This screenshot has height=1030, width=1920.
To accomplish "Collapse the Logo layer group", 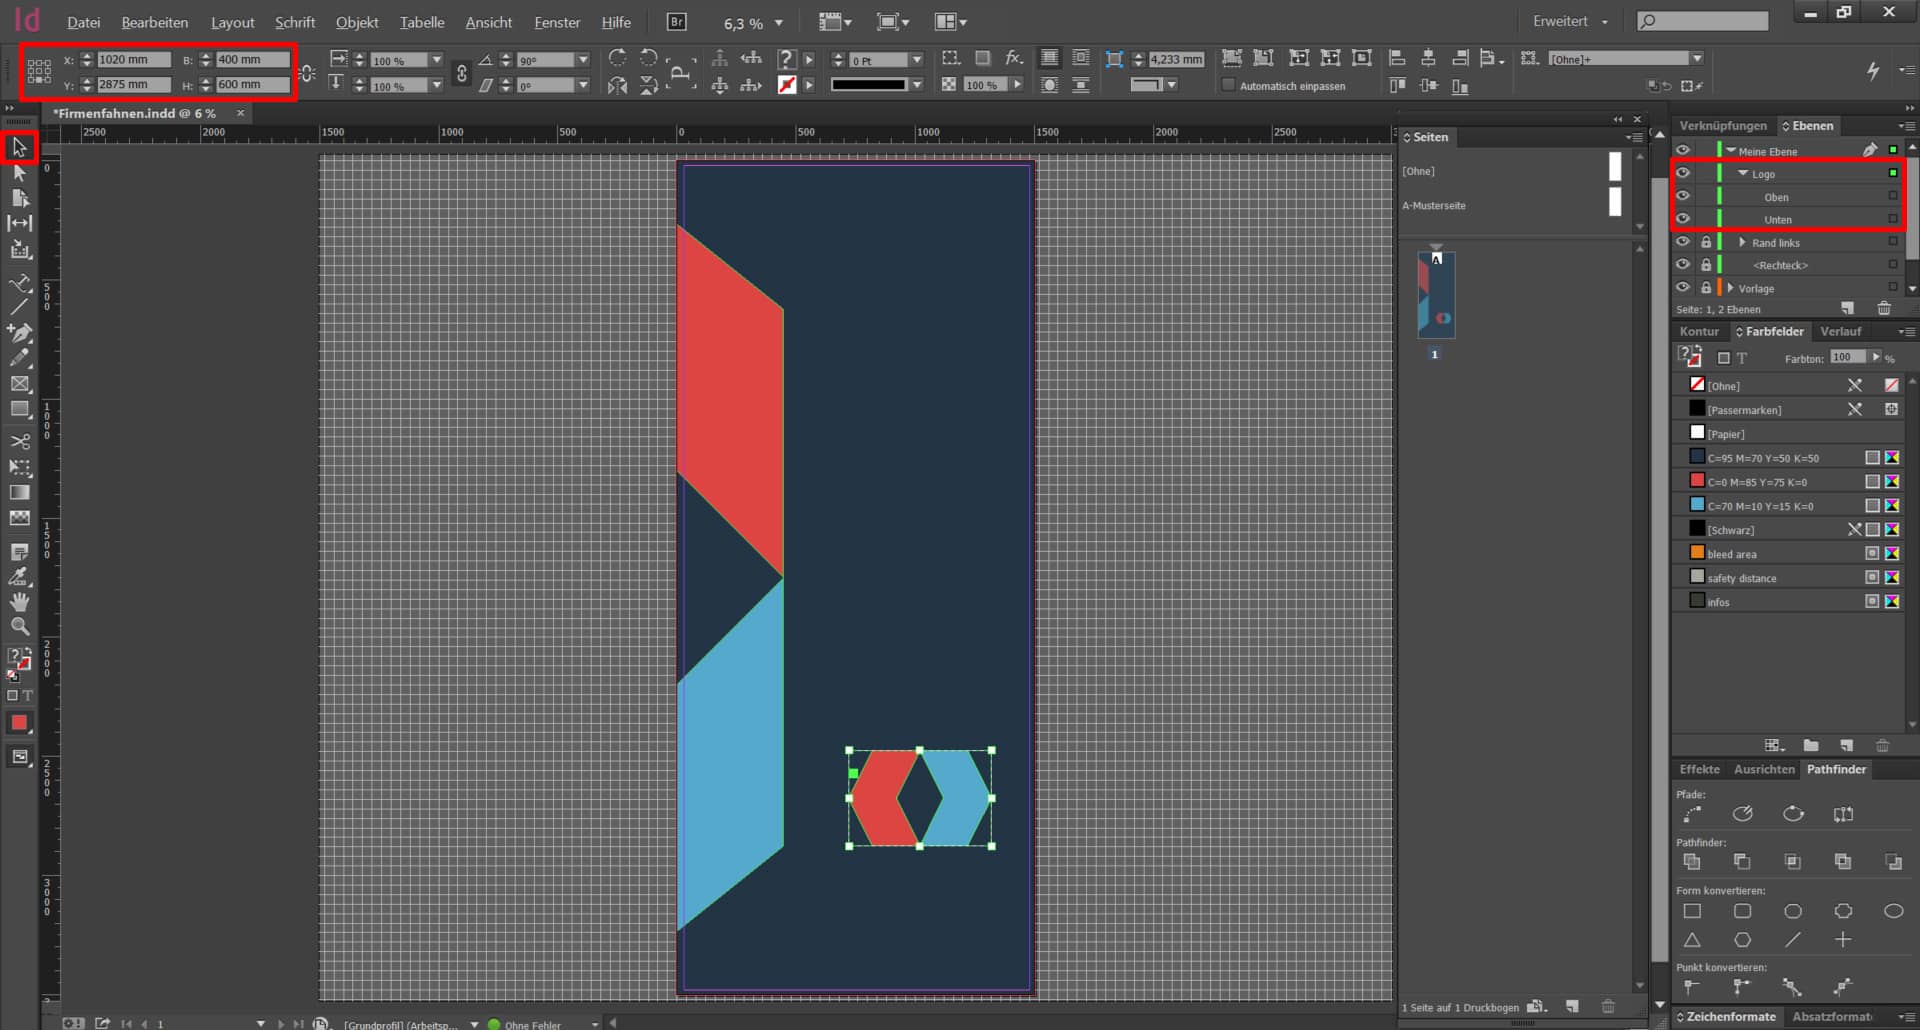I will (x=1743, y=174).
